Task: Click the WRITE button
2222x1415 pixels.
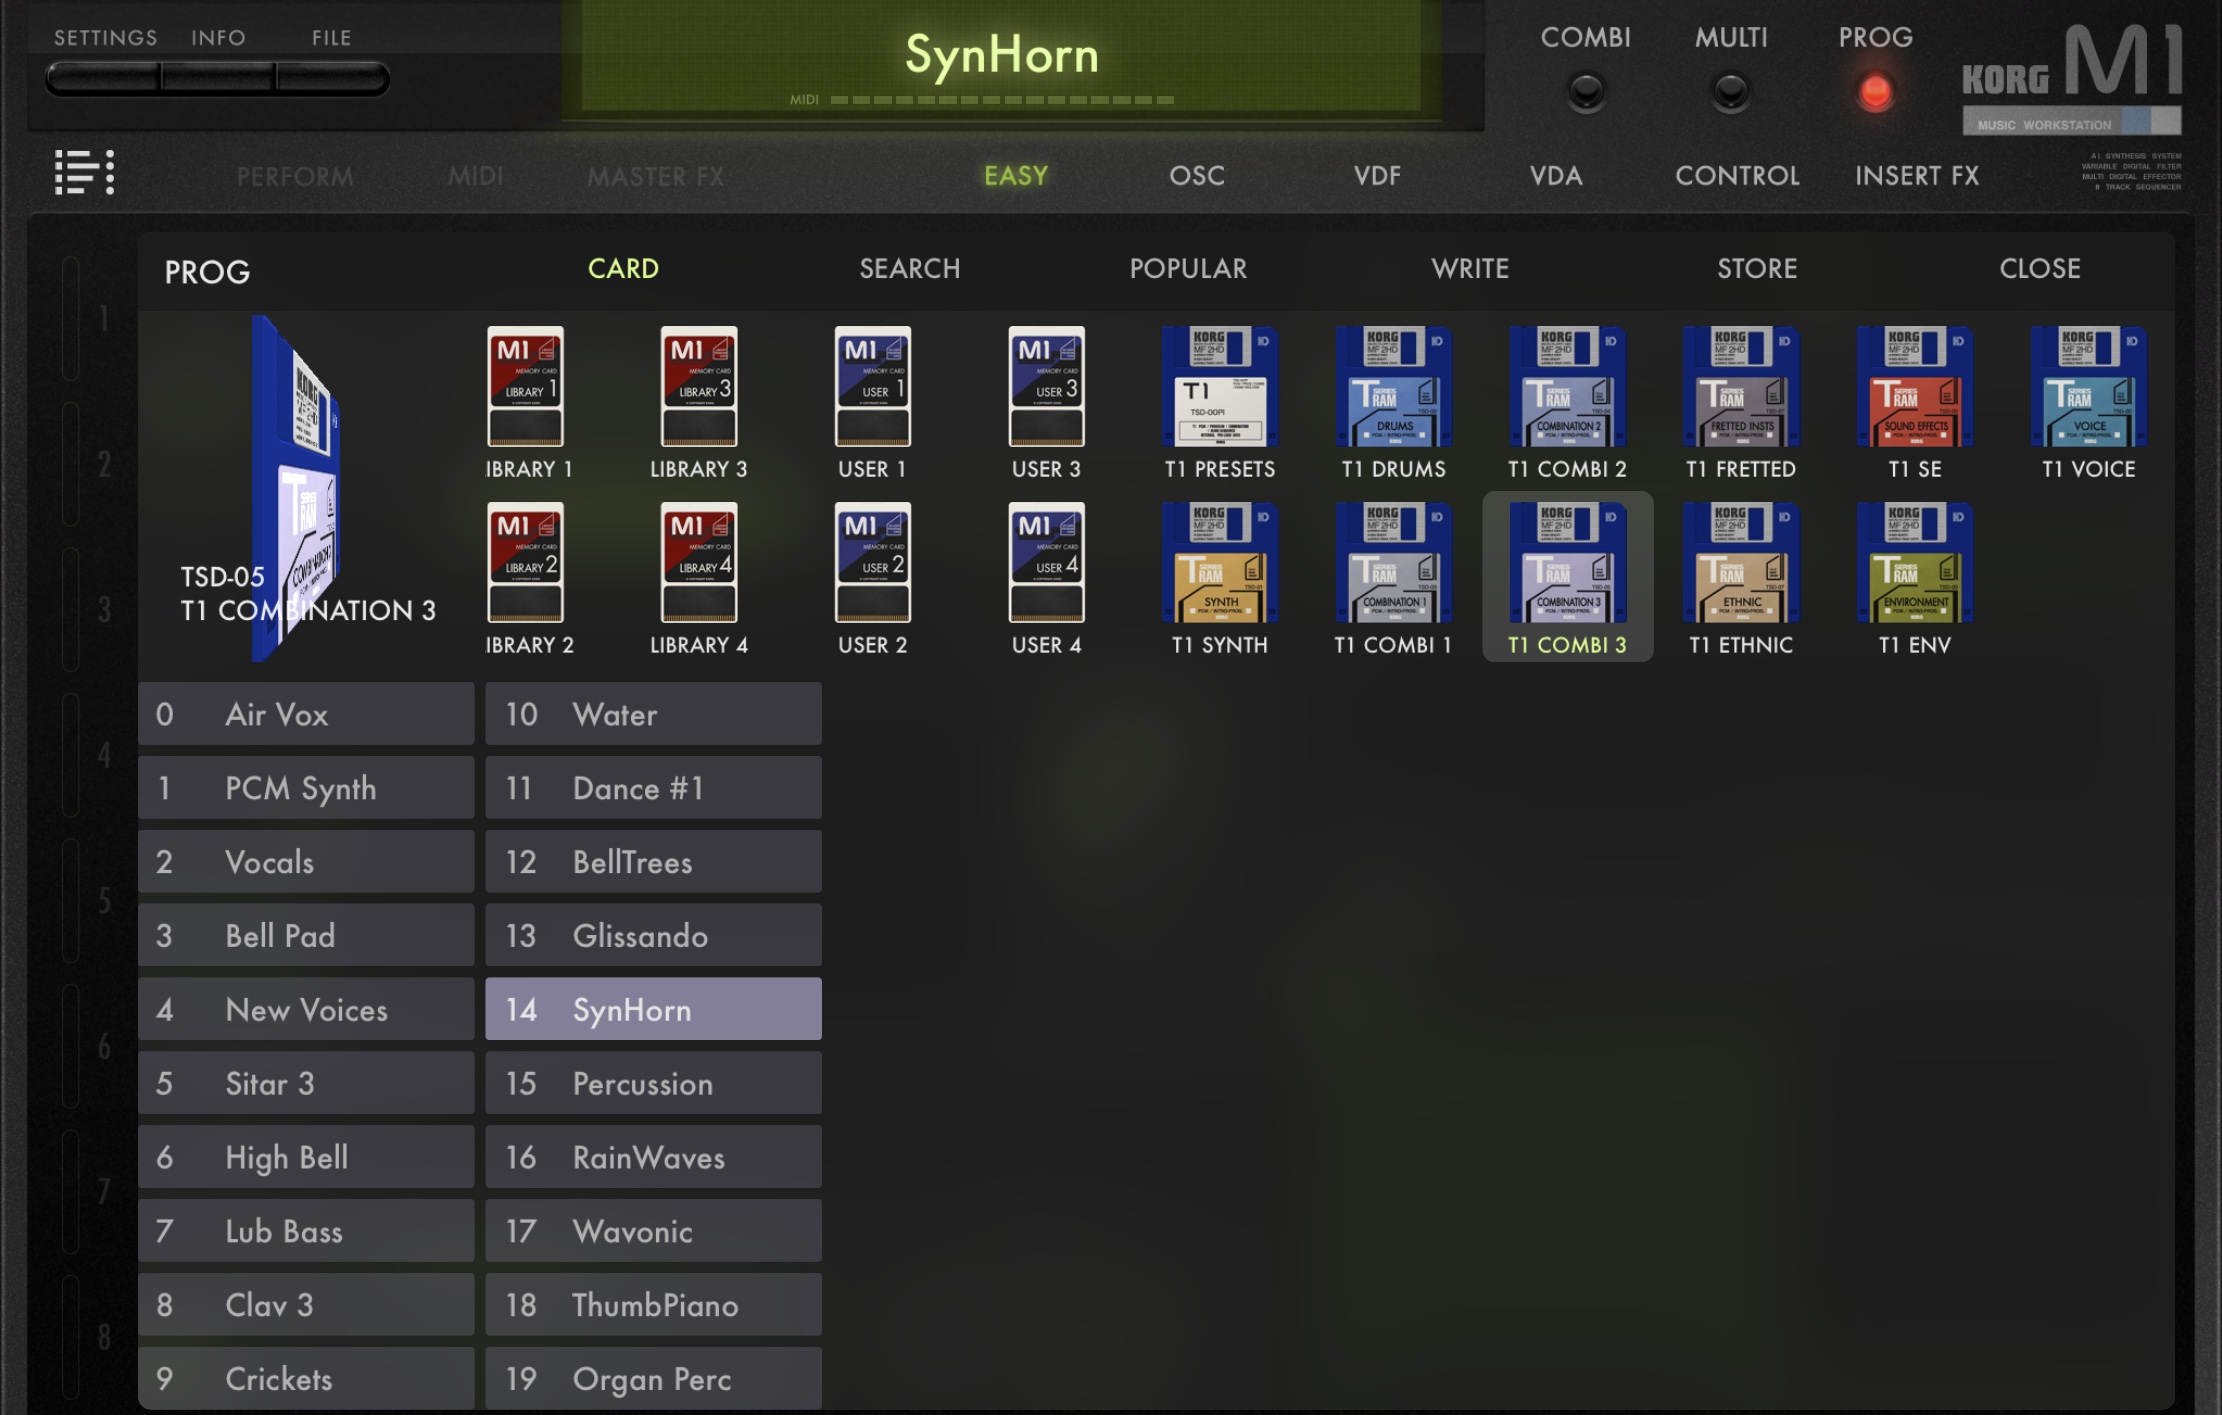Action: (x=1469, y=268)
